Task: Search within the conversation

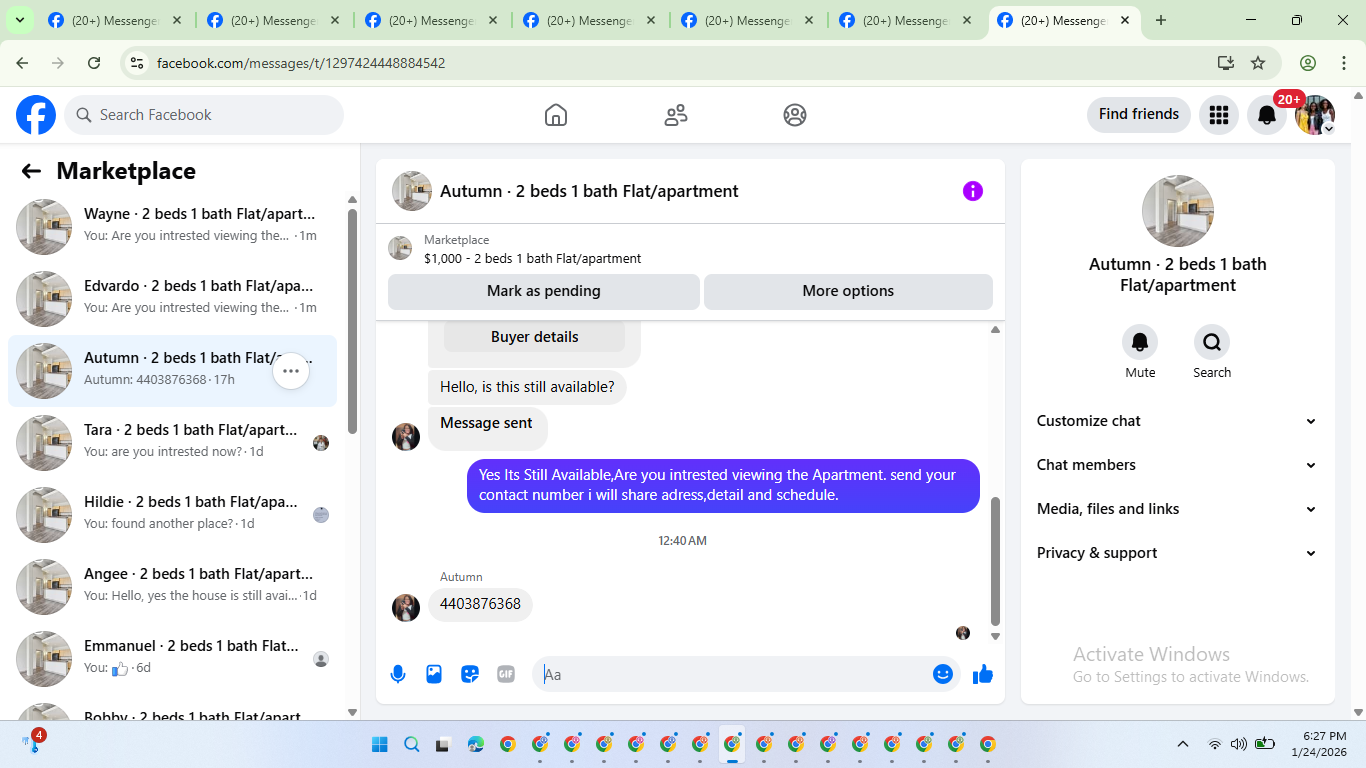Action: pos(1212,343)
